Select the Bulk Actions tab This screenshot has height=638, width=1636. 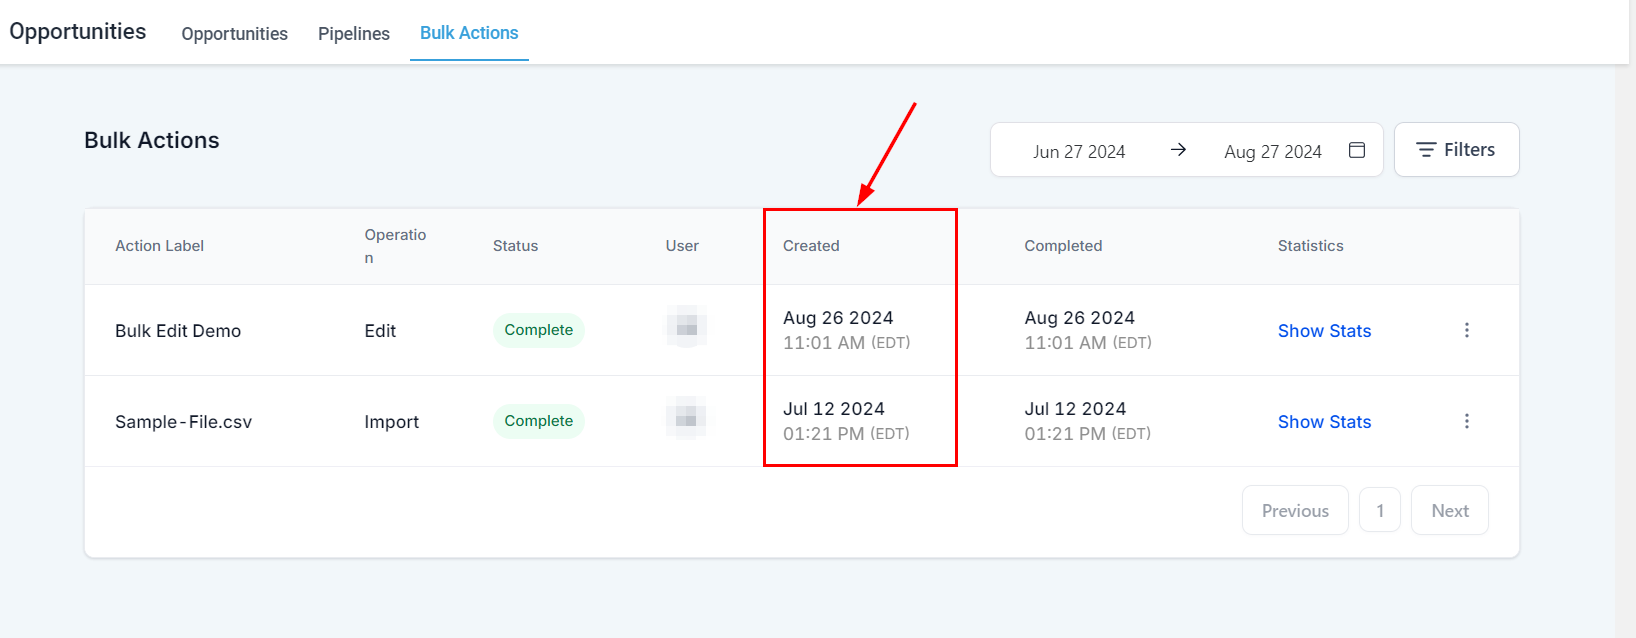tap(469, 33)
